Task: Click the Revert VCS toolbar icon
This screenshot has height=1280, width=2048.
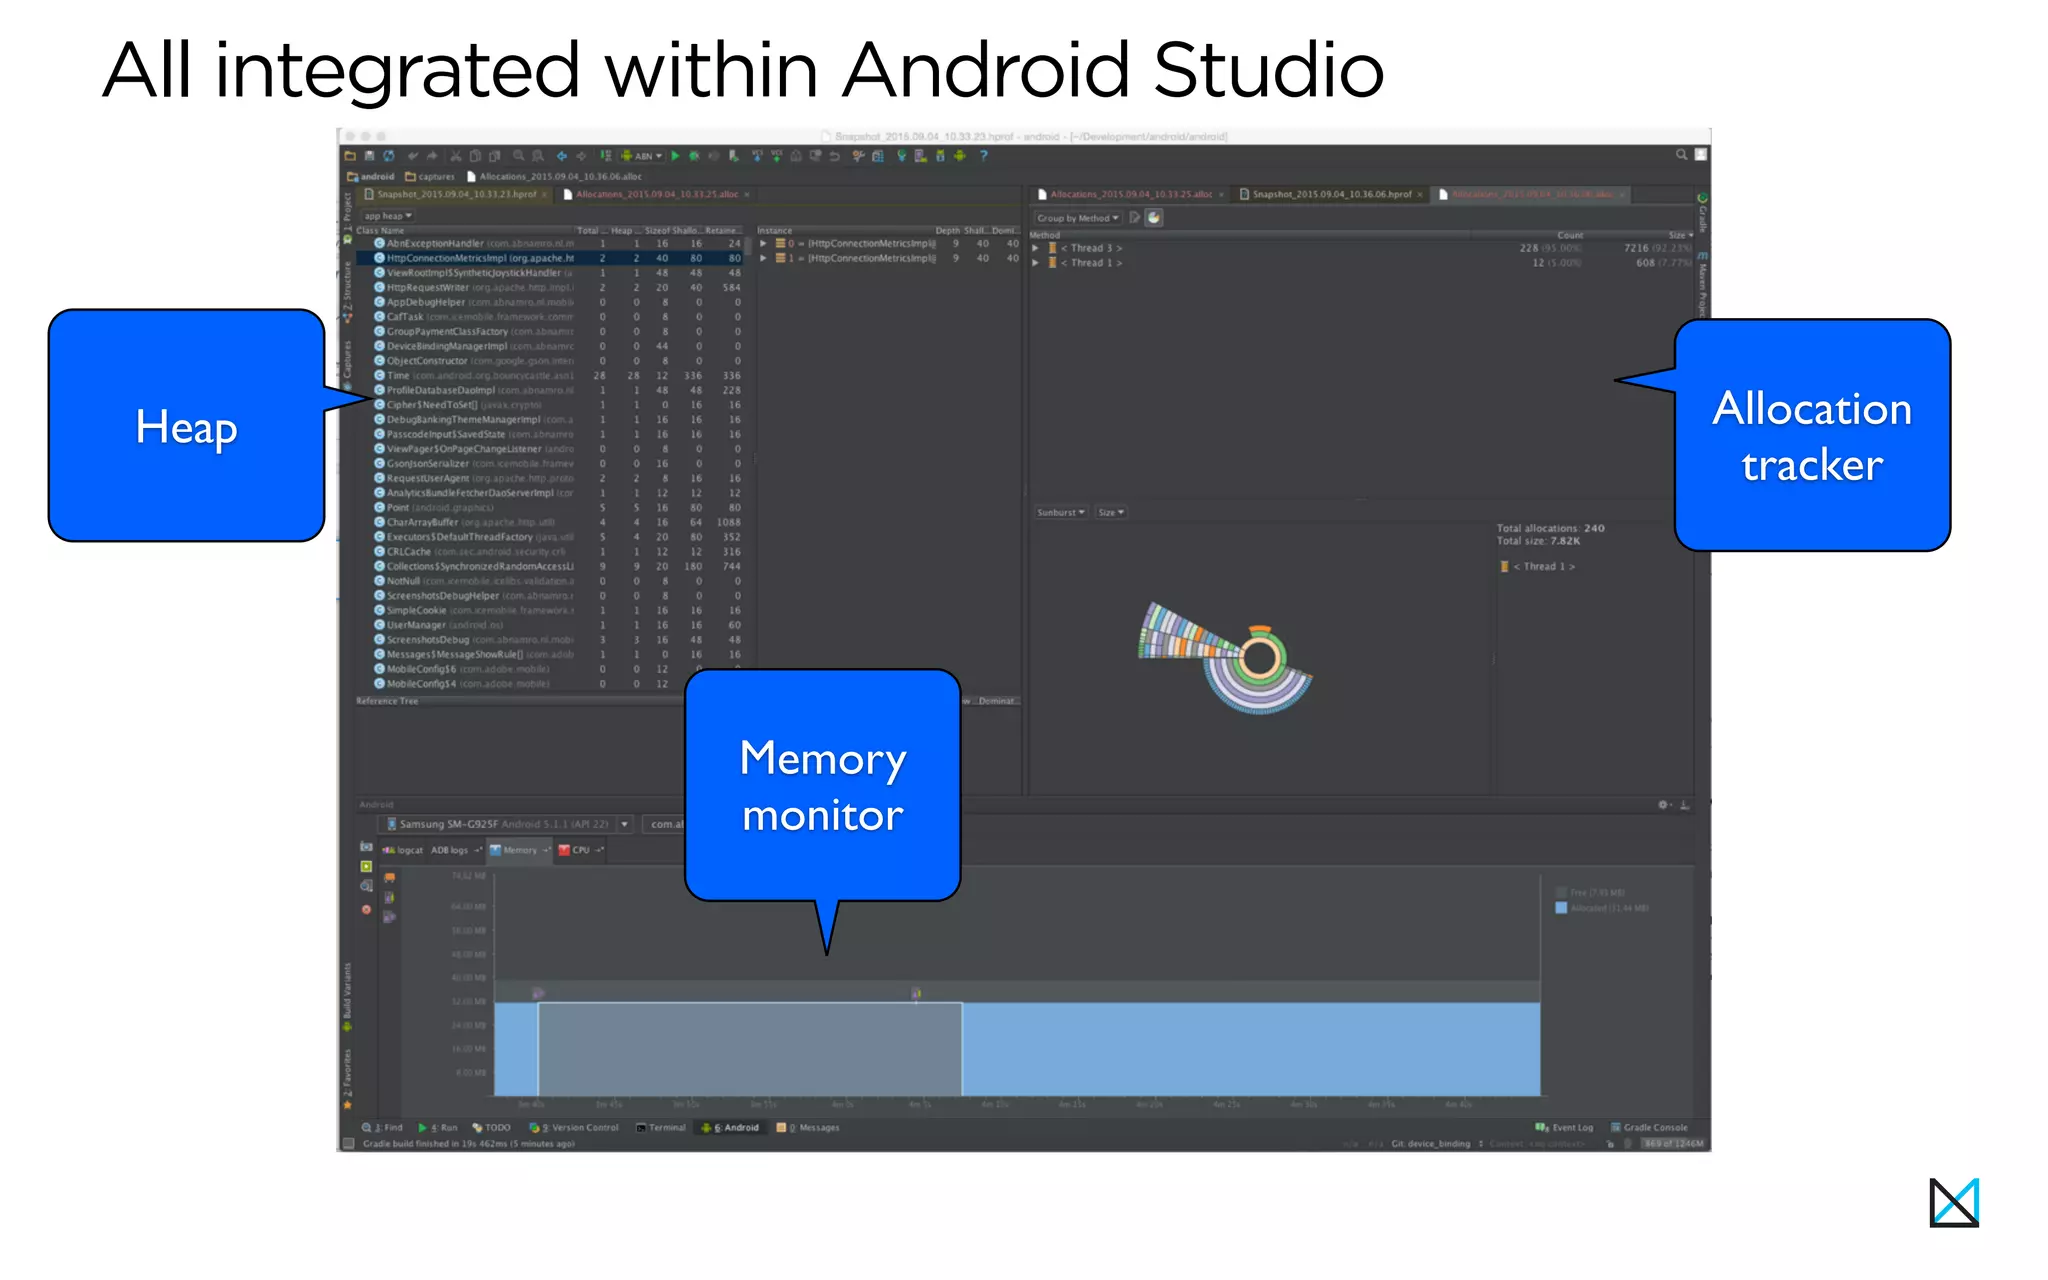Action: [834, 156]
